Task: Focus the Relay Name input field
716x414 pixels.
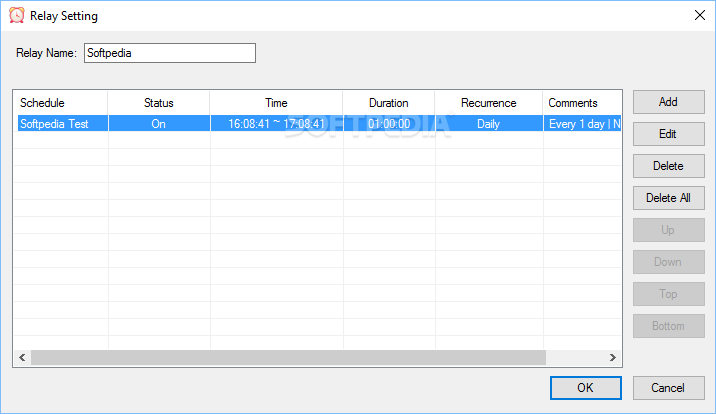Action: tap(170, 53)
